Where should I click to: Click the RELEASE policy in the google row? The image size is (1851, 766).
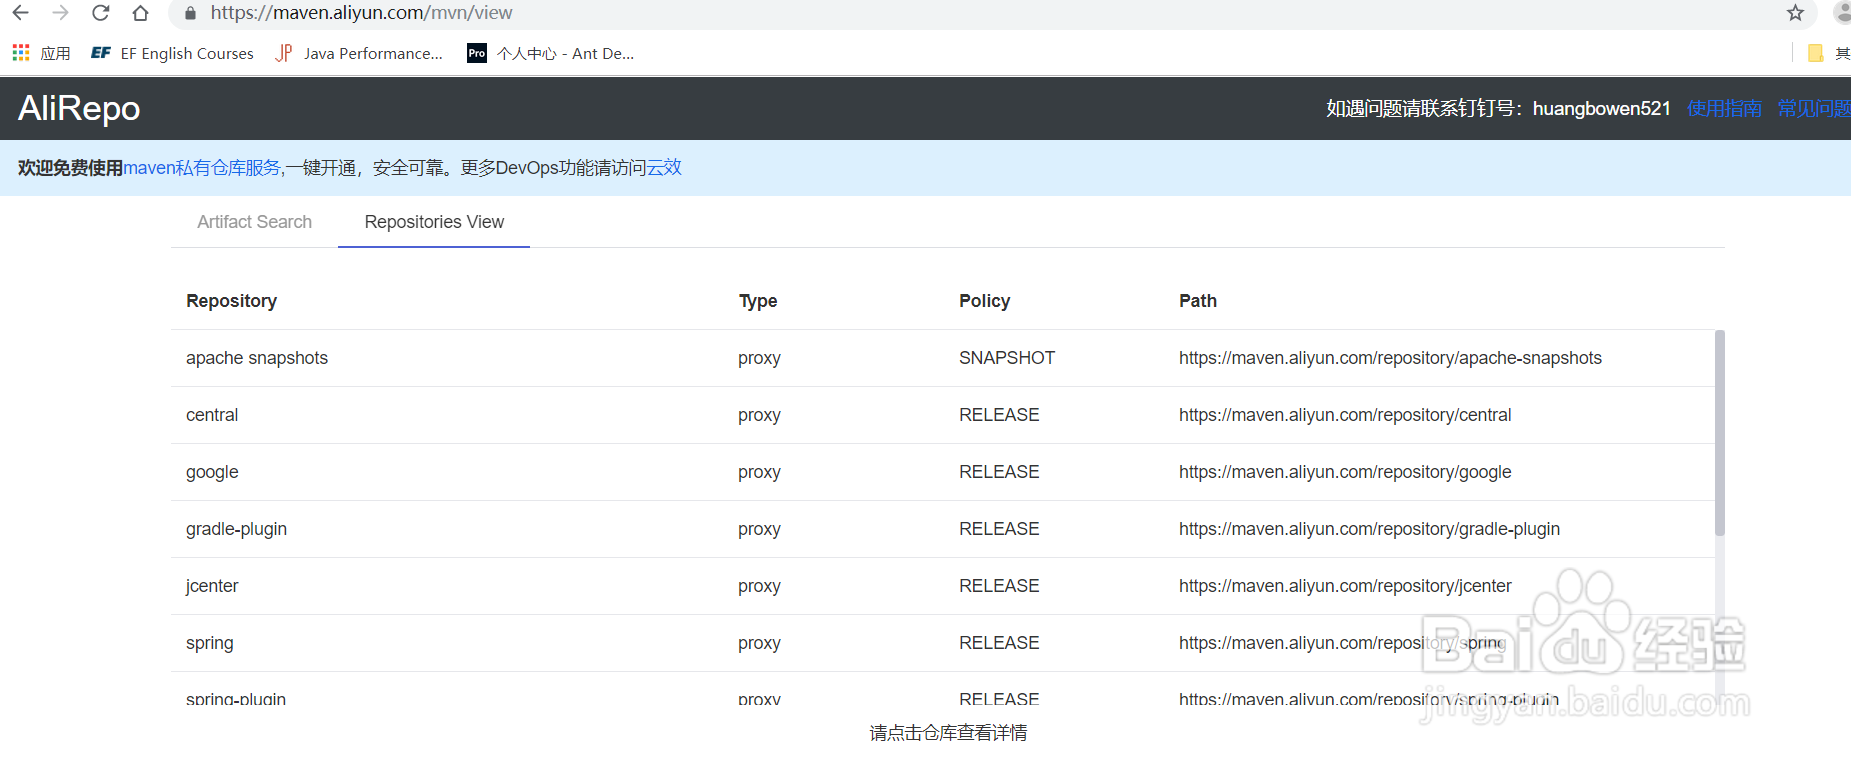[x=999, y=472]
